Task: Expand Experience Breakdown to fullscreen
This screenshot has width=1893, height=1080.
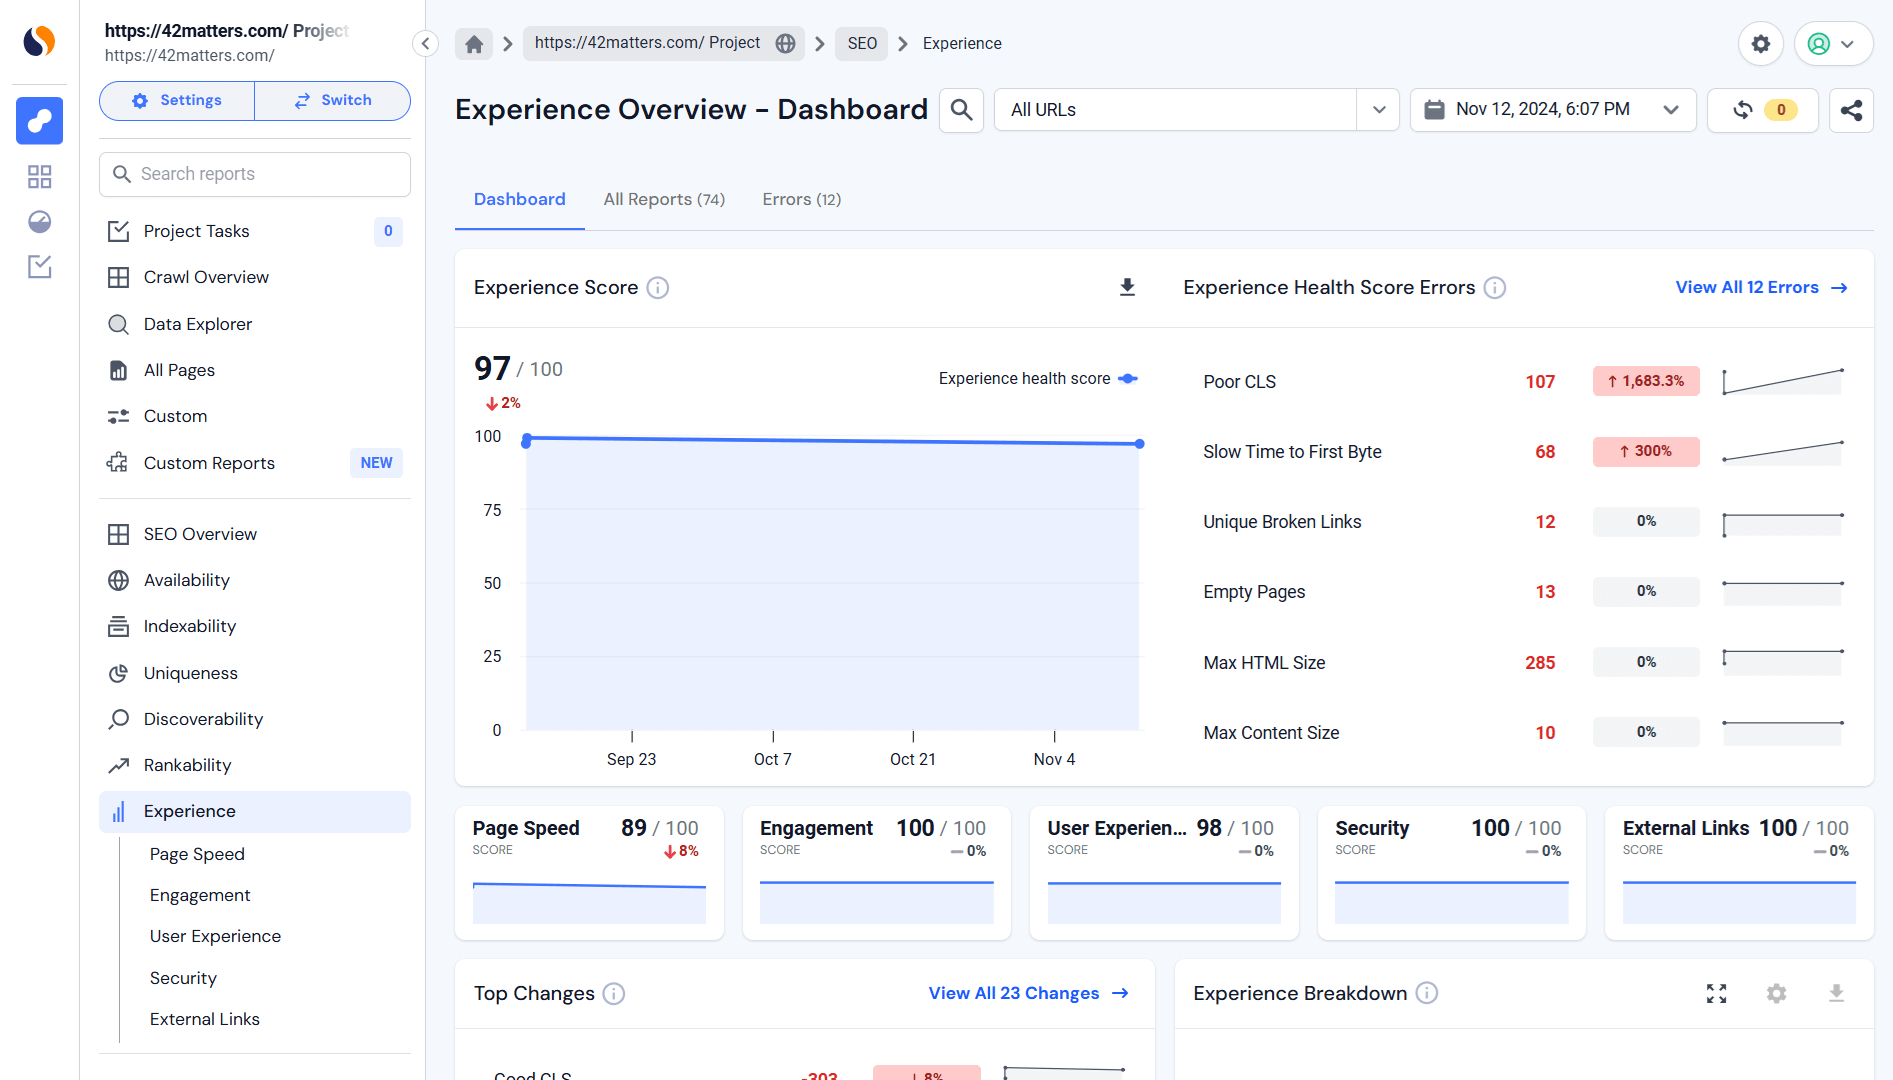Action: [x=1716, y=993]
